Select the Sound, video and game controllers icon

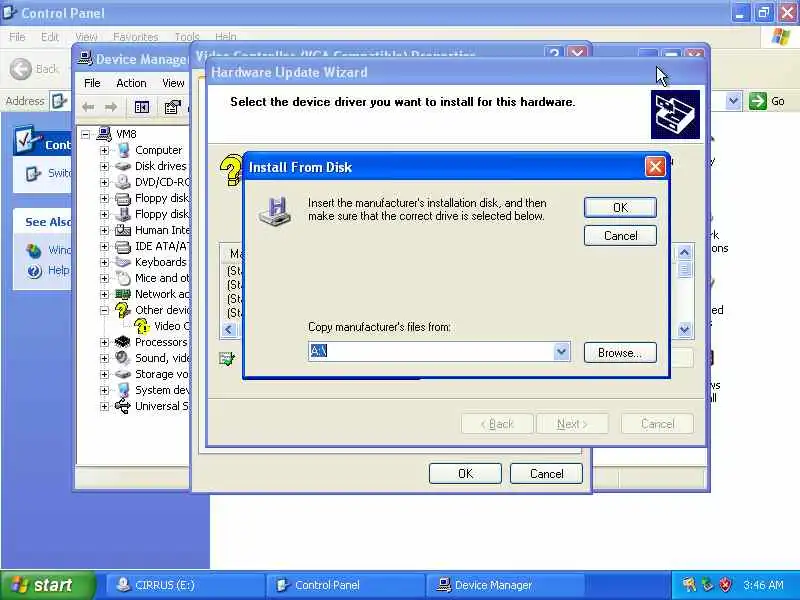[x=123, y=358]
